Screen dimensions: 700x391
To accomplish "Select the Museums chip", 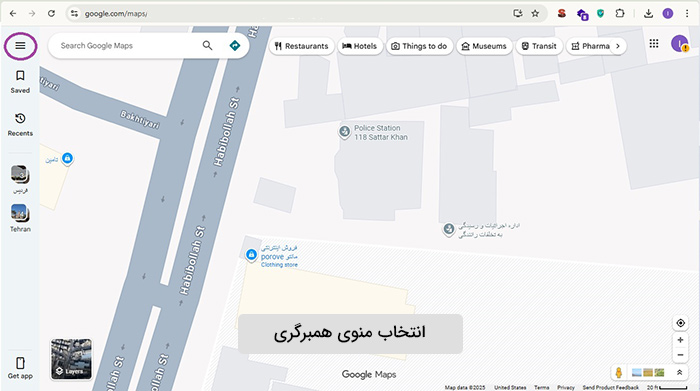I will click(484, 46).
